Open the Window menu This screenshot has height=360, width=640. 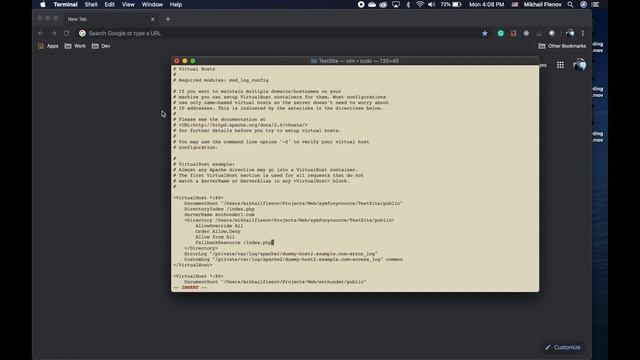click(152, 4)
